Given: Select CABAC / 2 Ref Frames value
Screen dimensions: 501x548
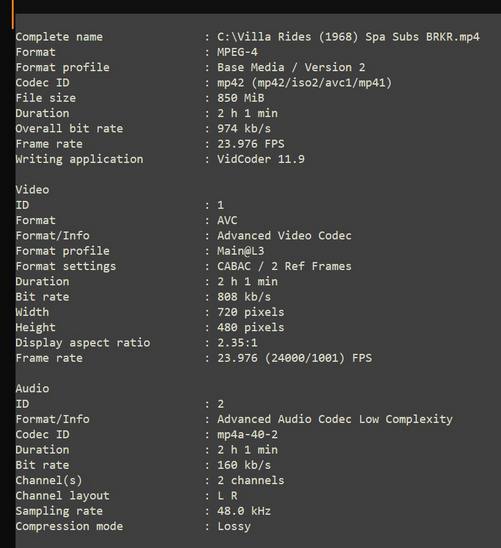Looking at the screenshot, I should click(284, 266).
